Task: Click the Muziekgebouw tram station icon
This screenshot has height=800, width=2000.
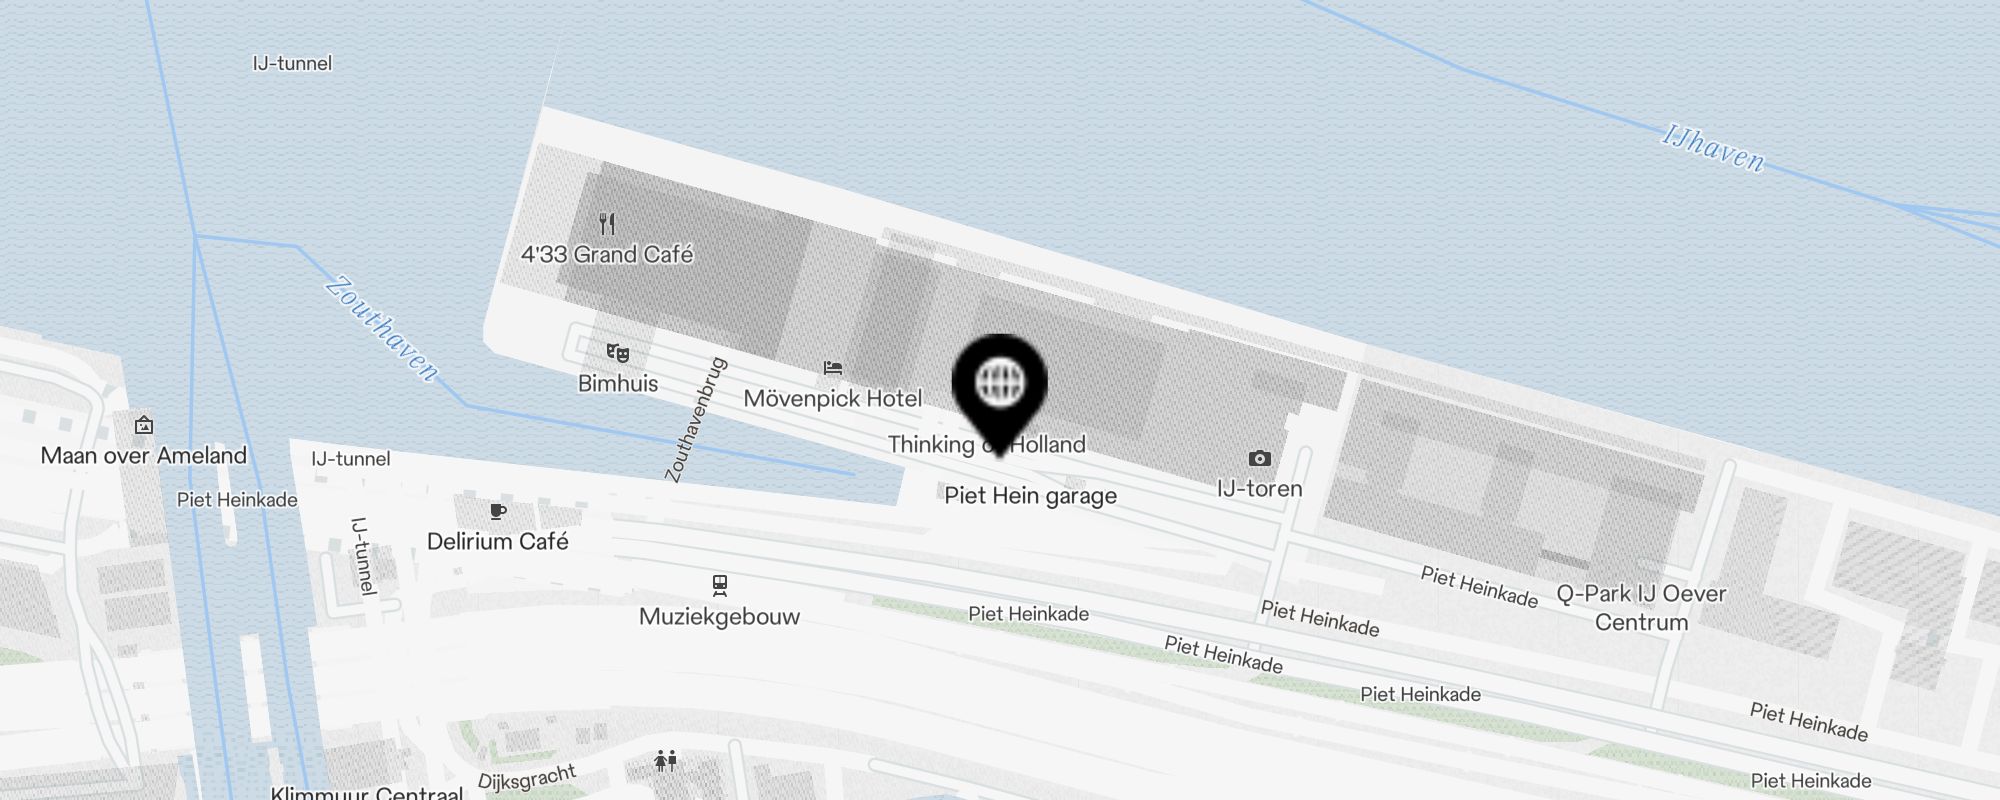Action: click(x=720, y=585)
